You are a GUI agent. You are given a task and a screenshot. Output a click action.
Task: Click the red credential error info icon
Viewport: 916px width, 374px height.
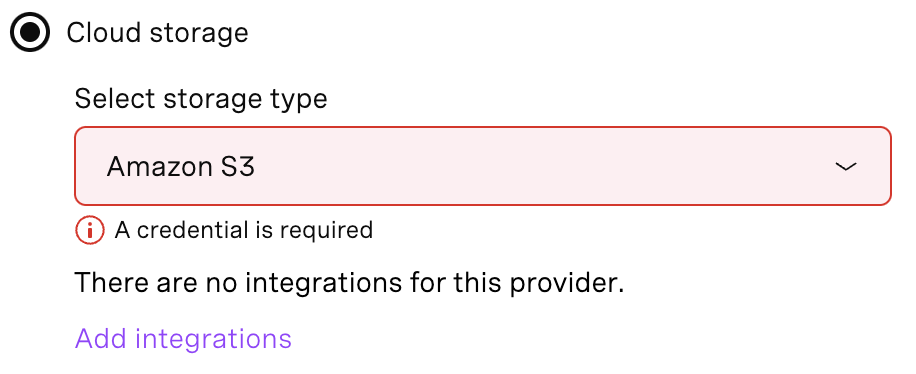click(x=89, y=230)
